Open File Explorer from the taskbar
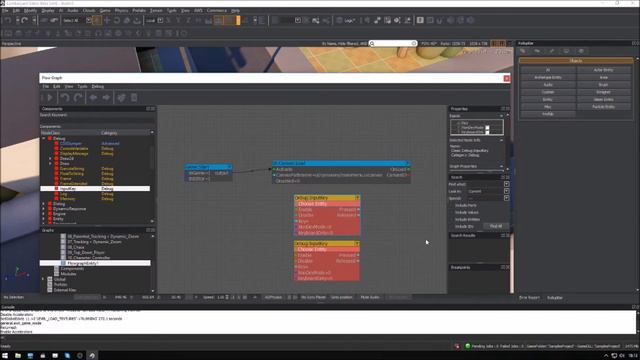This screenshot has width=640, height=360. tap(18, 356)
